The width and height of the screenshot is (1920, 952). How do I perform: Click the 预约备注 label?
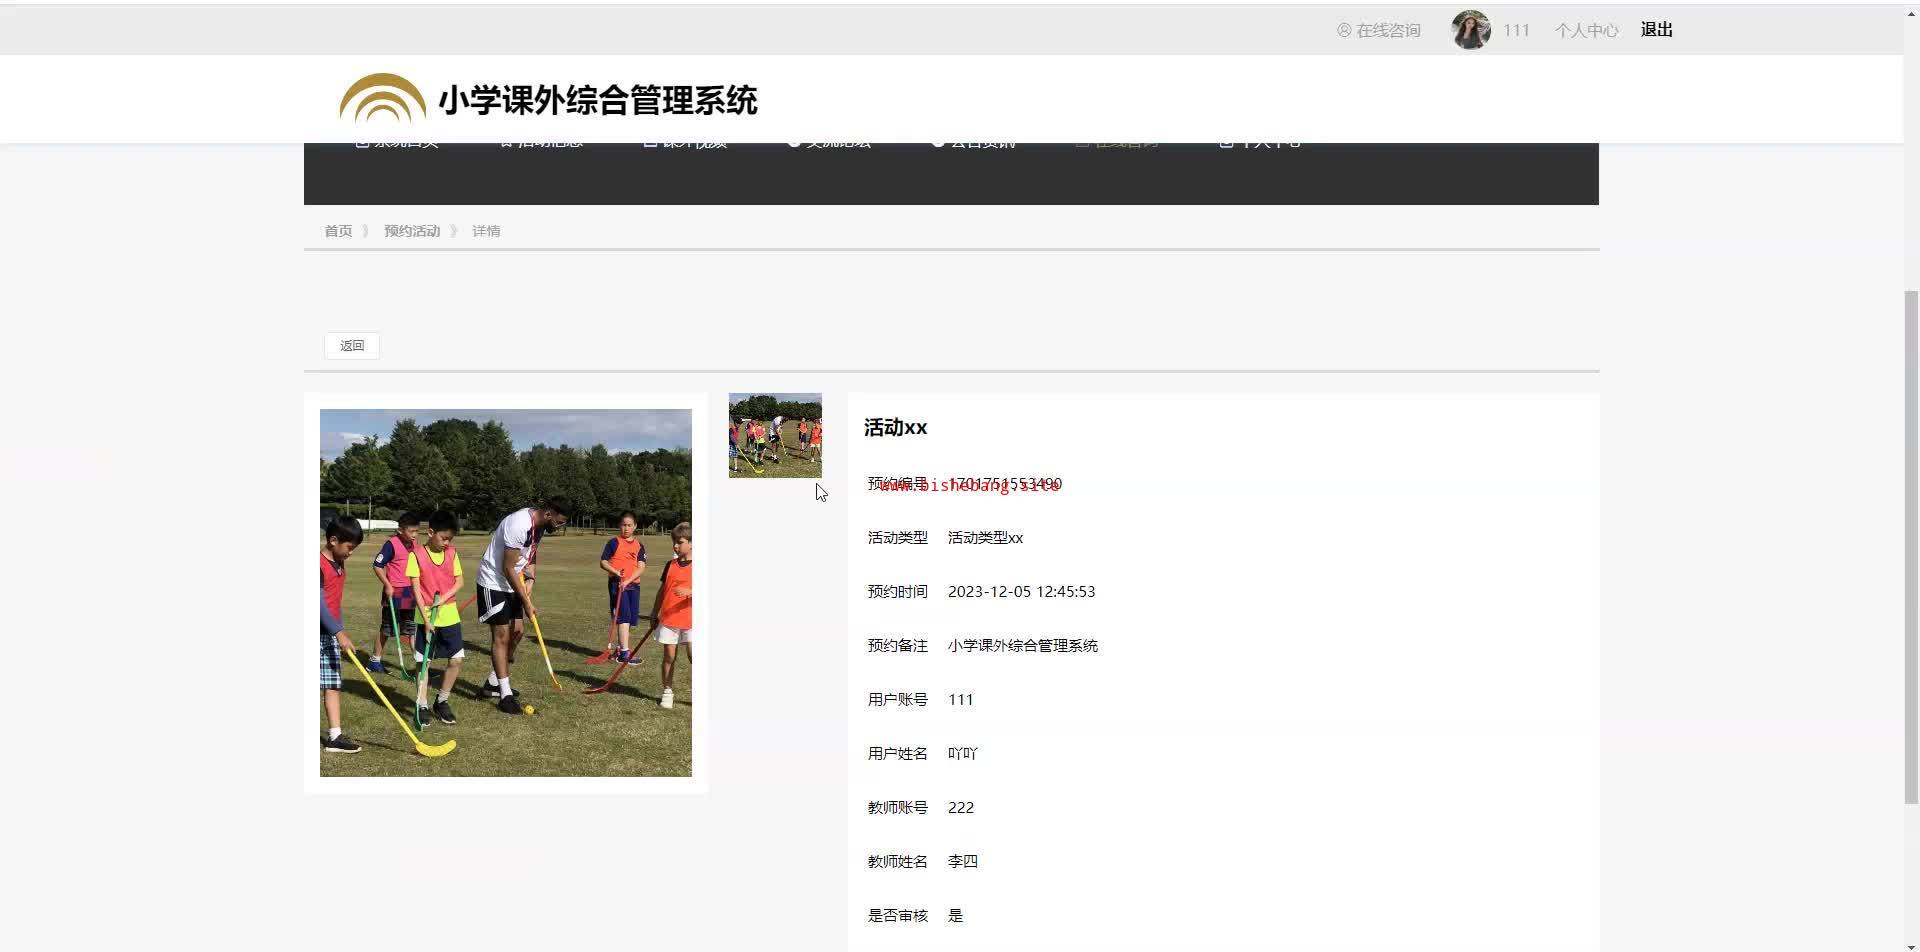tap(897, 646)
